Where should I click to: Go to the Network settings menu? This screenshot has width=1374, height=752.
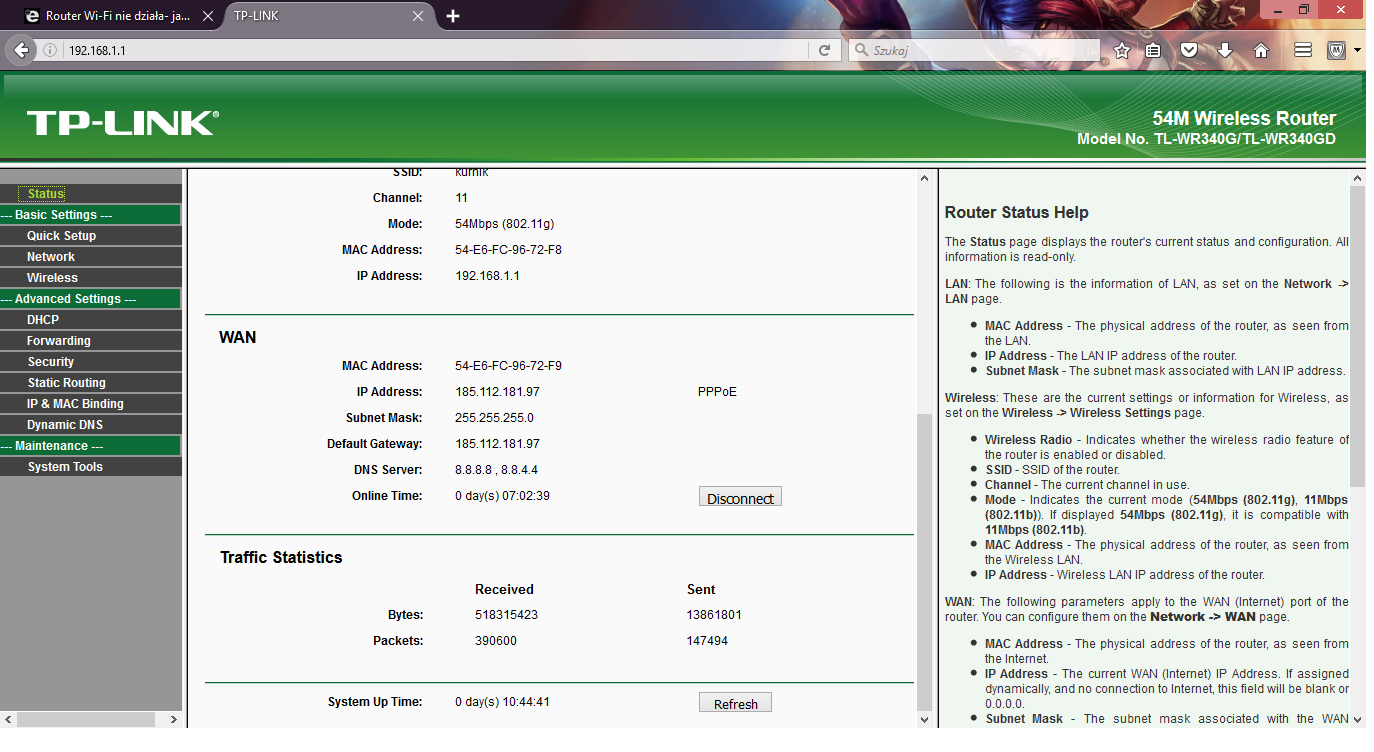tap(51, 257)
